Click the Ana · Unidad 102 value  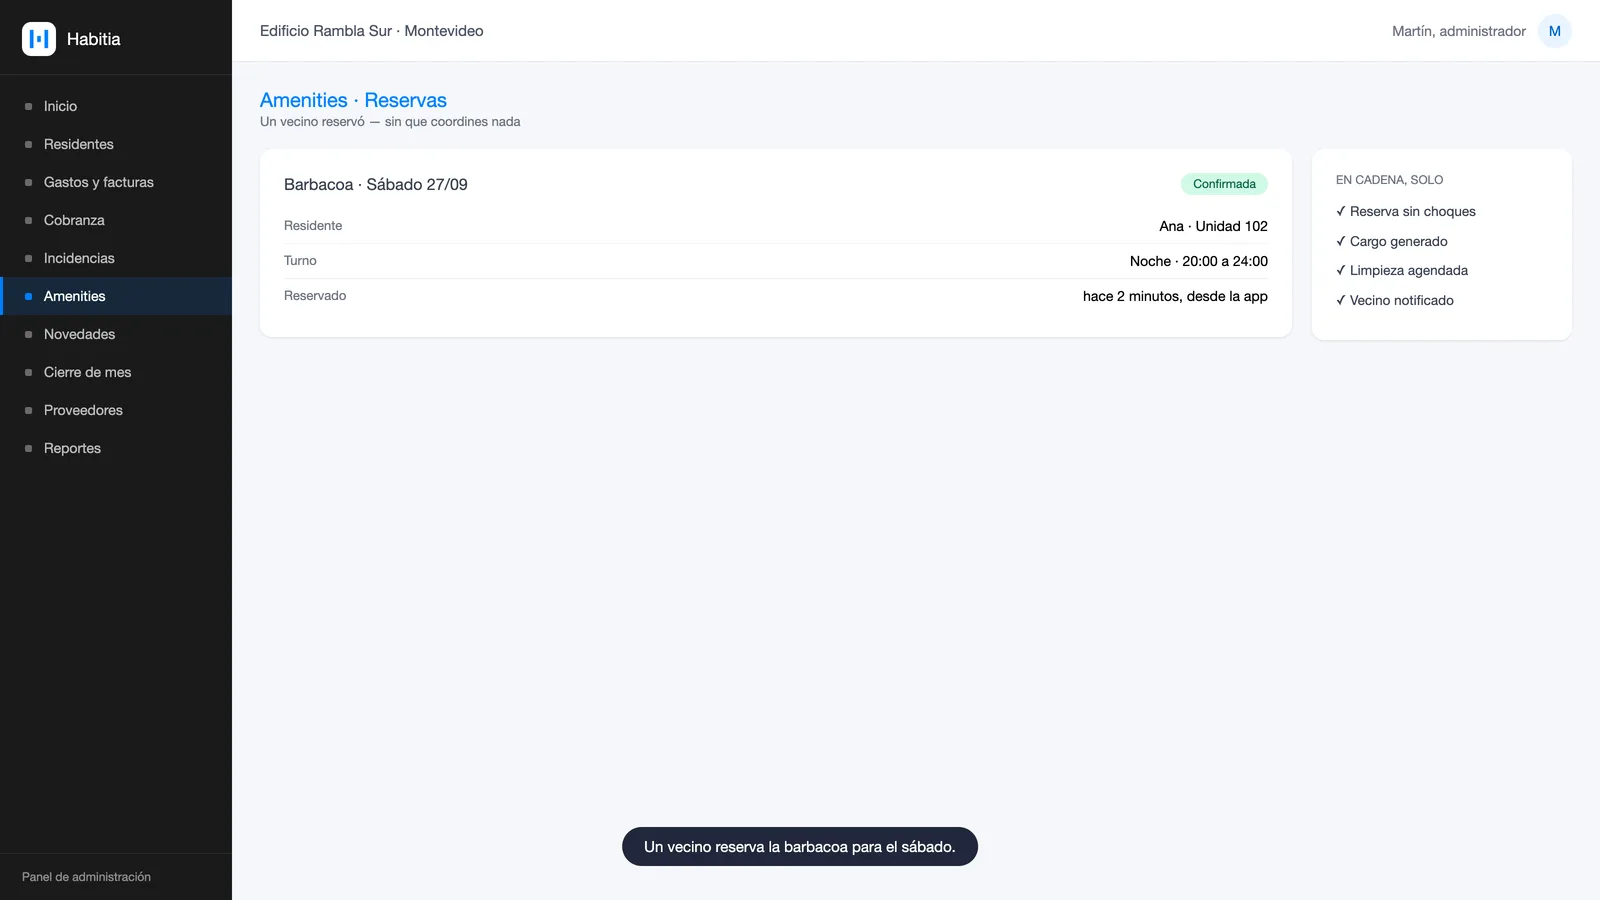pyautogui.click(x=1213, y=226)
